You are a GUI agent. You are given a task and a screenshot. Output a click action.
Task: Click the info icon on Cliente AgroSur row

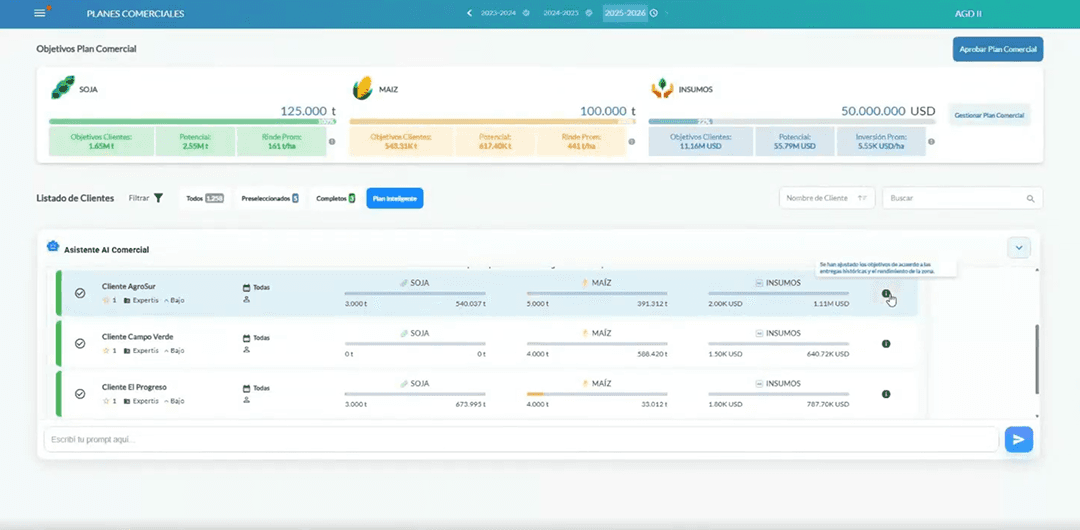coord(886,294)
